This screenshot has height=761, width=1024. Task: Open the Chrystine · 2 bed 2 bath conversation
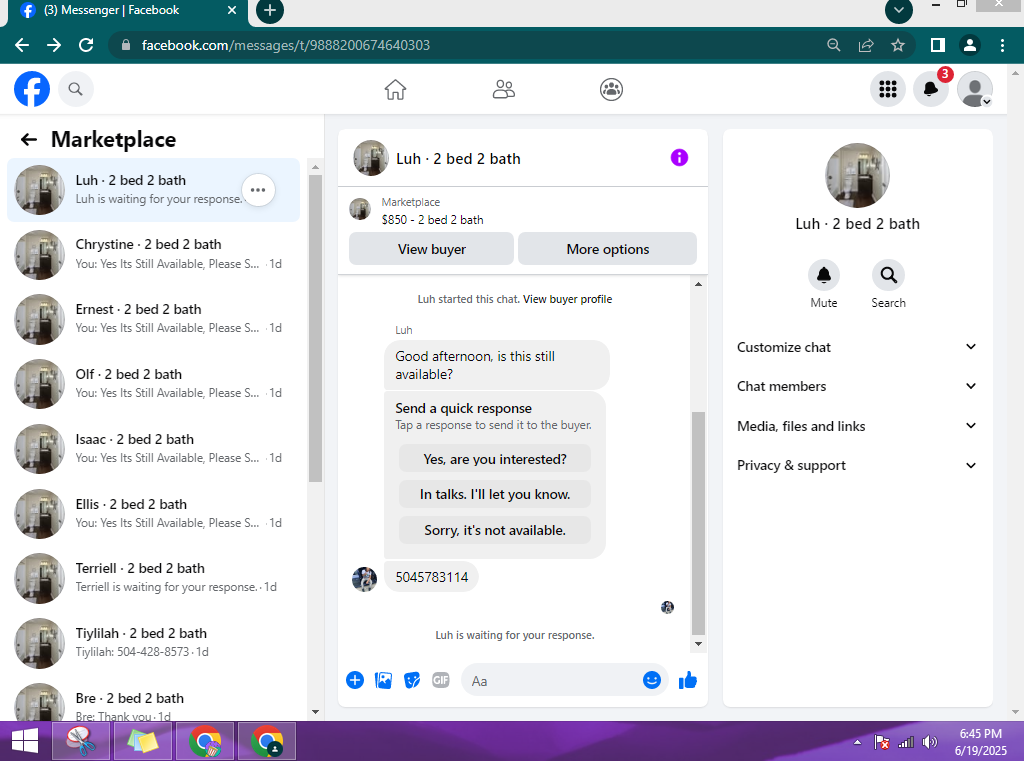153,254
